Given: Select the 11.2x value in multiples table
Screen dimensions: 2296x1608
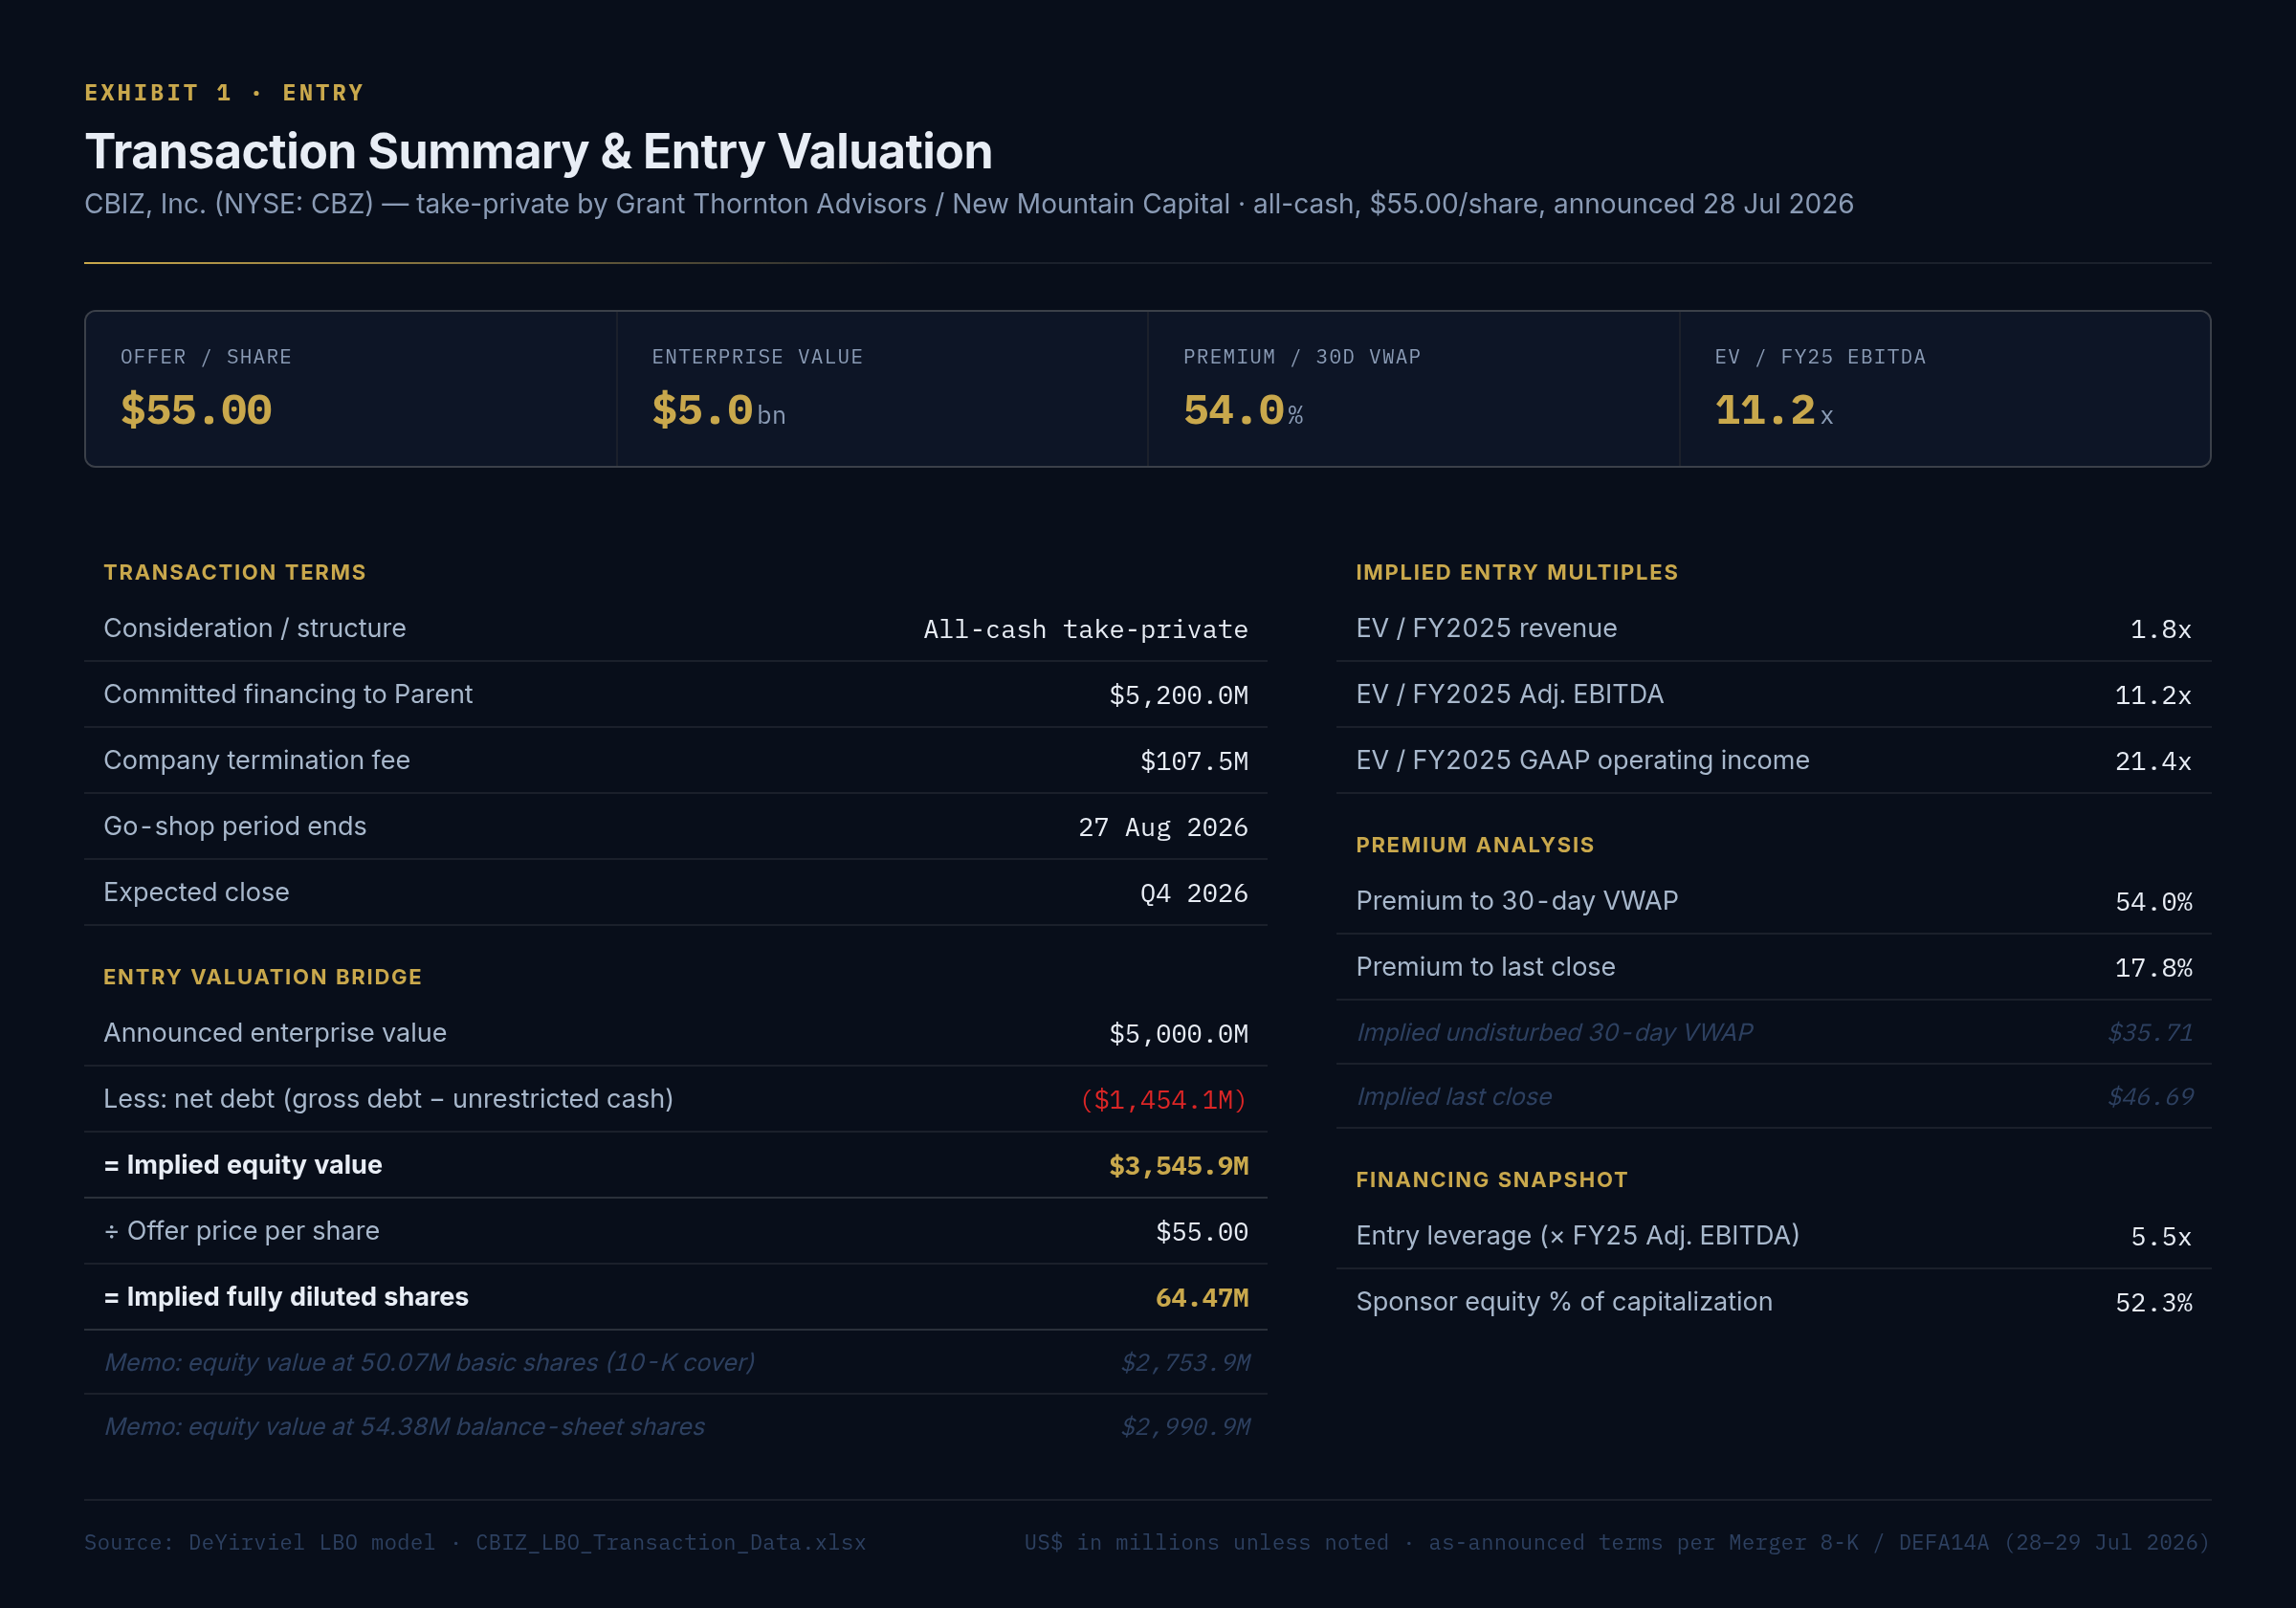Looking at the screenshot, I should pyautogui.click(x=2153, y=695).
